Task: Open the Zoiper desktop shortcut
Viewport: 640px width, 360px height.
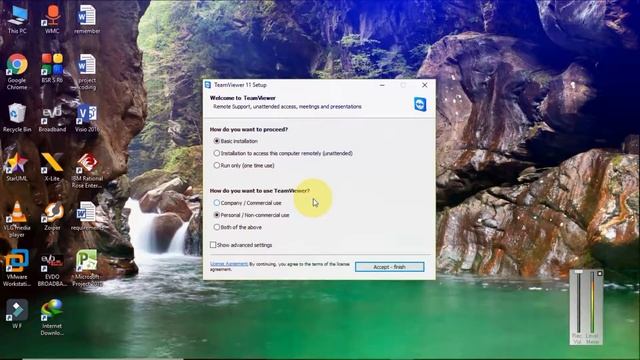Action: click(52, 216)
